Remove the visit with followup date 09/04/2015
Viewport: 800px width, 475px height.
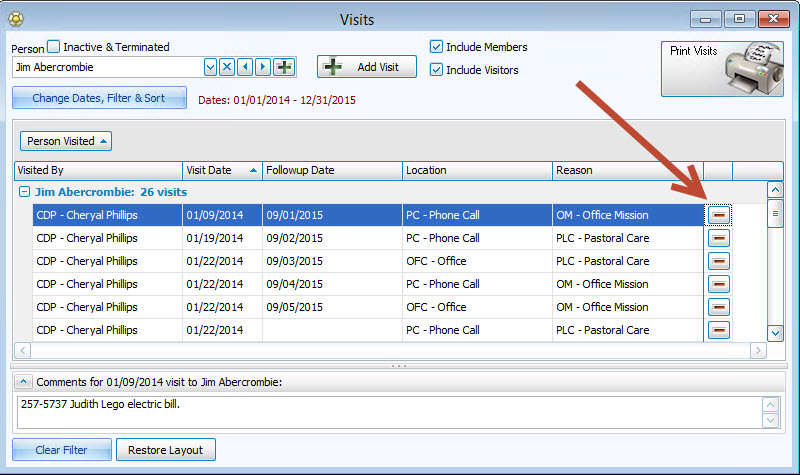tap(718, 284)
